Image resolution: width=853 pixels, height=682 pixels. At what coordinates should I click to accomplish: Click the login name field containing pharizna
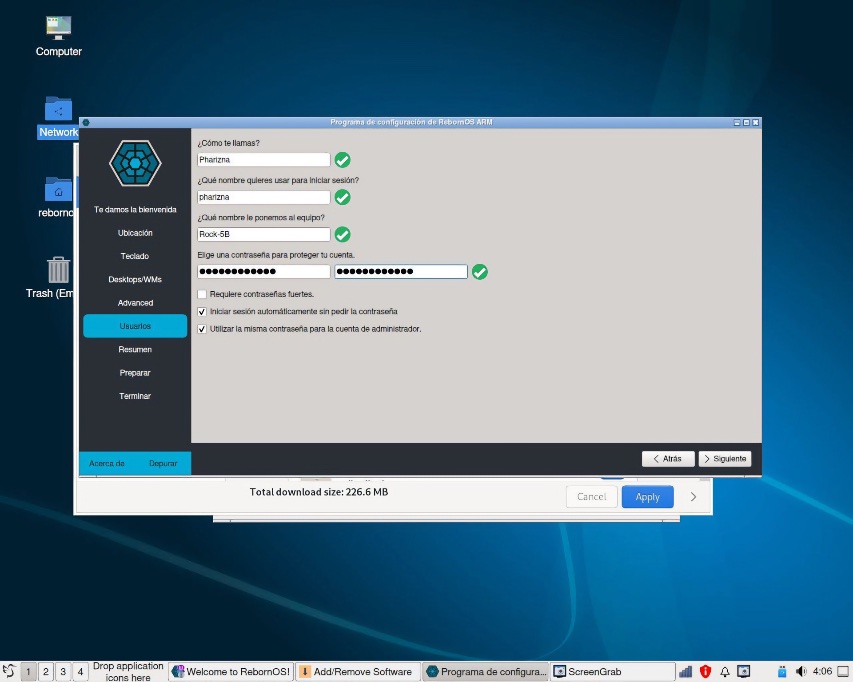tap(264, 197)
